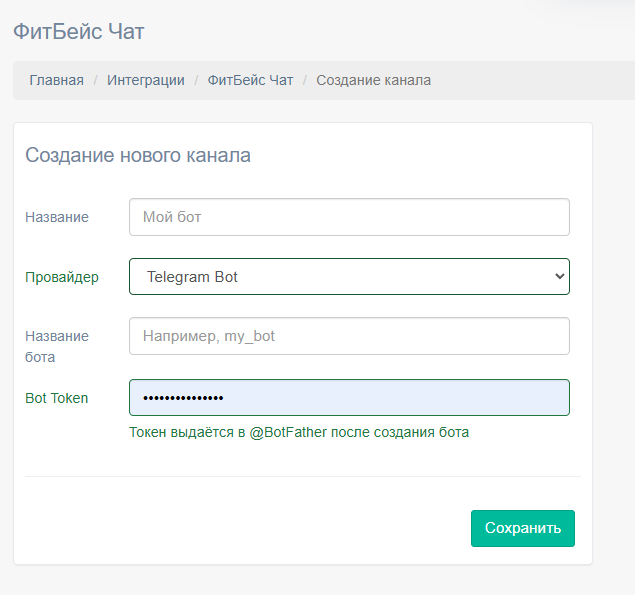Click the chevron arrow on the provider select
The height and width of the screenshot is (595, 635).
[559, 277]
